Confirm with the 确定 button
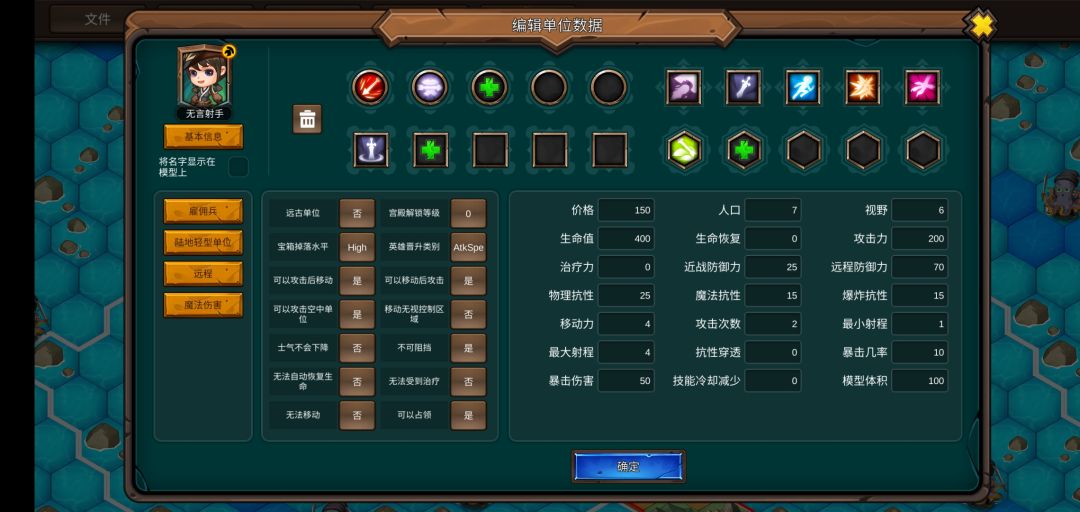This screenshot has width=1080, height=512. coord(628,467)
